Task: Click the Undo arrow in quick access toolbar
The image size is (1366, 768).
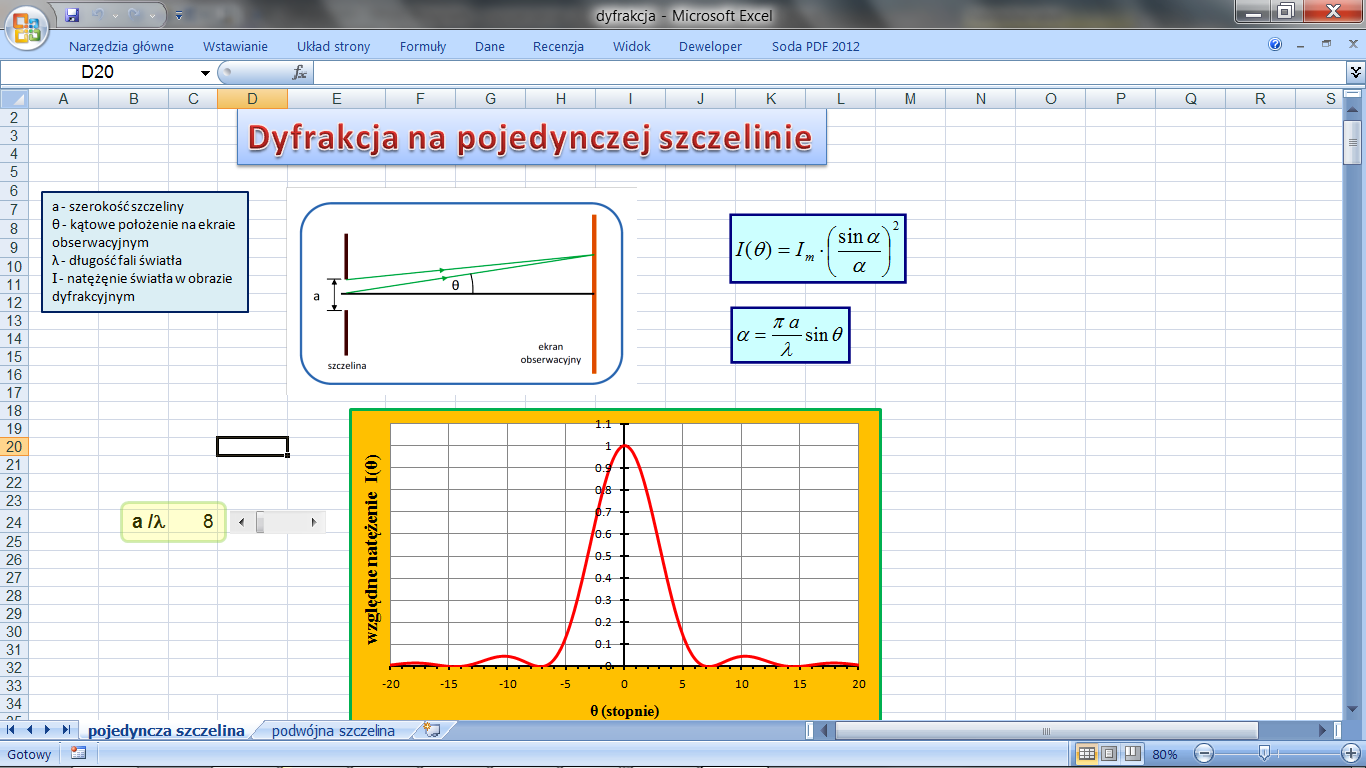Action: click(x=99, y=15)
